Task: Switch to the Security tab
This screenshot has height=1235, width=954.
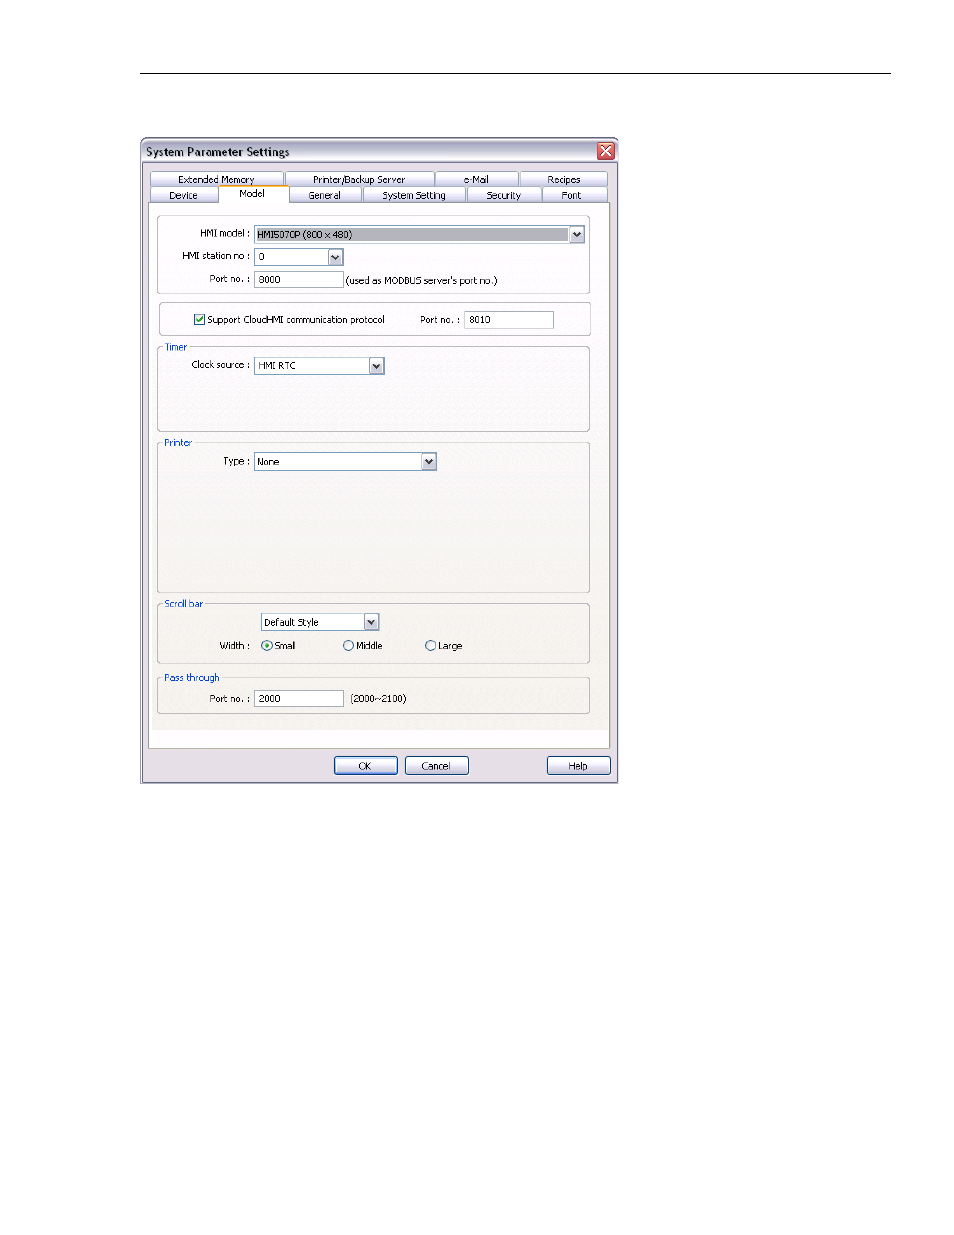Action: (x=504, y=195)
